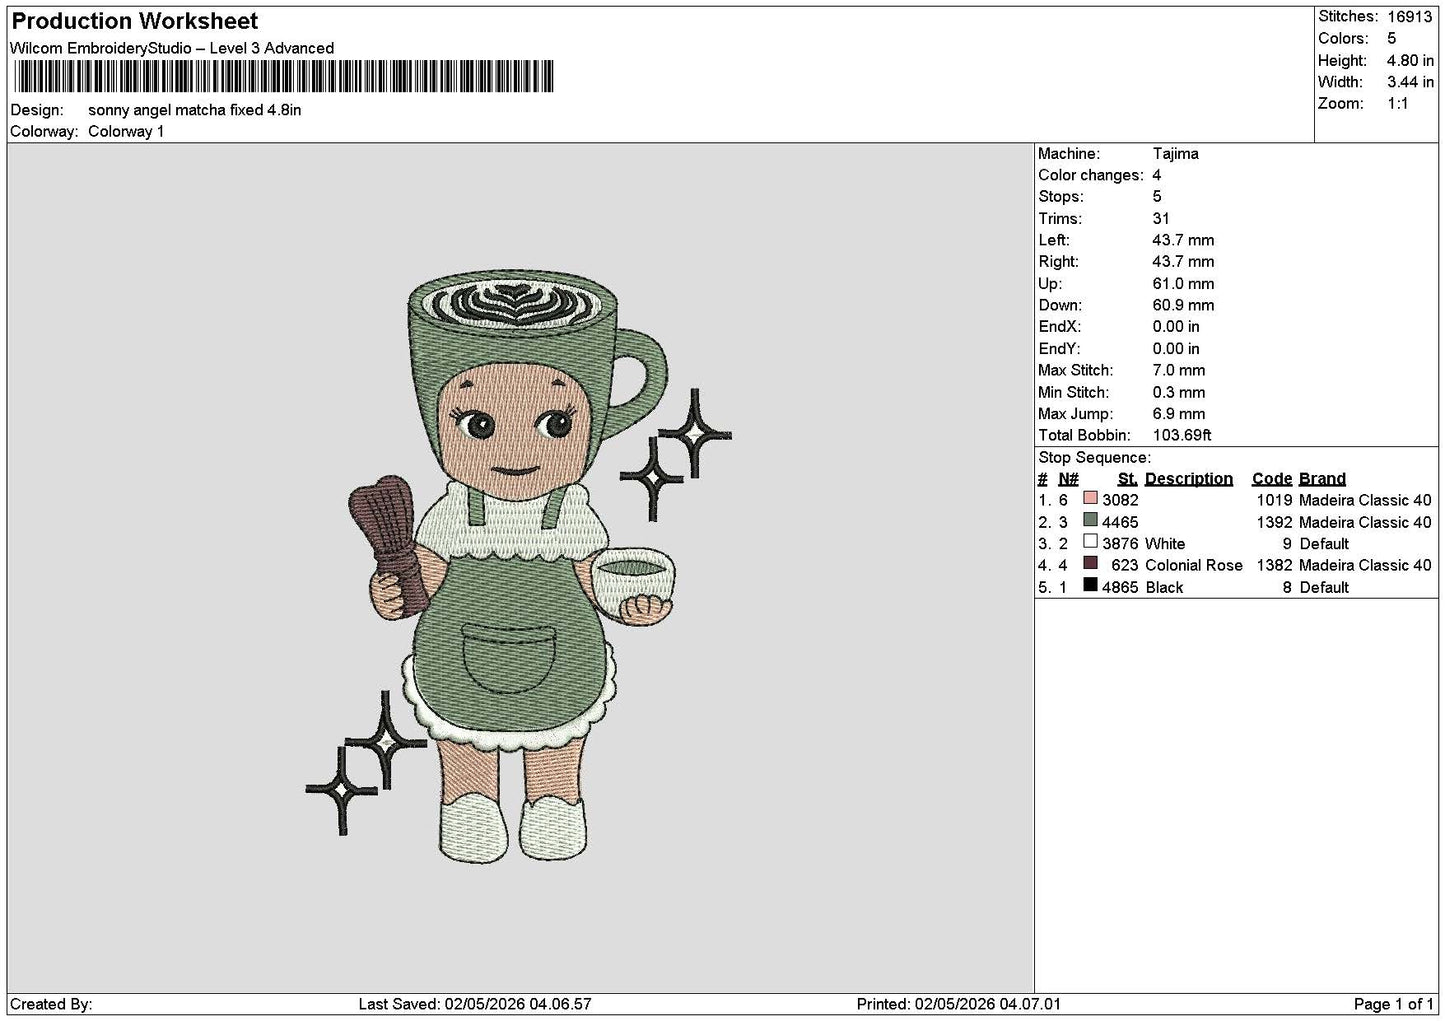Select the black 4865 thread color swatch

pyautogui.click(x=1090, y=587)
